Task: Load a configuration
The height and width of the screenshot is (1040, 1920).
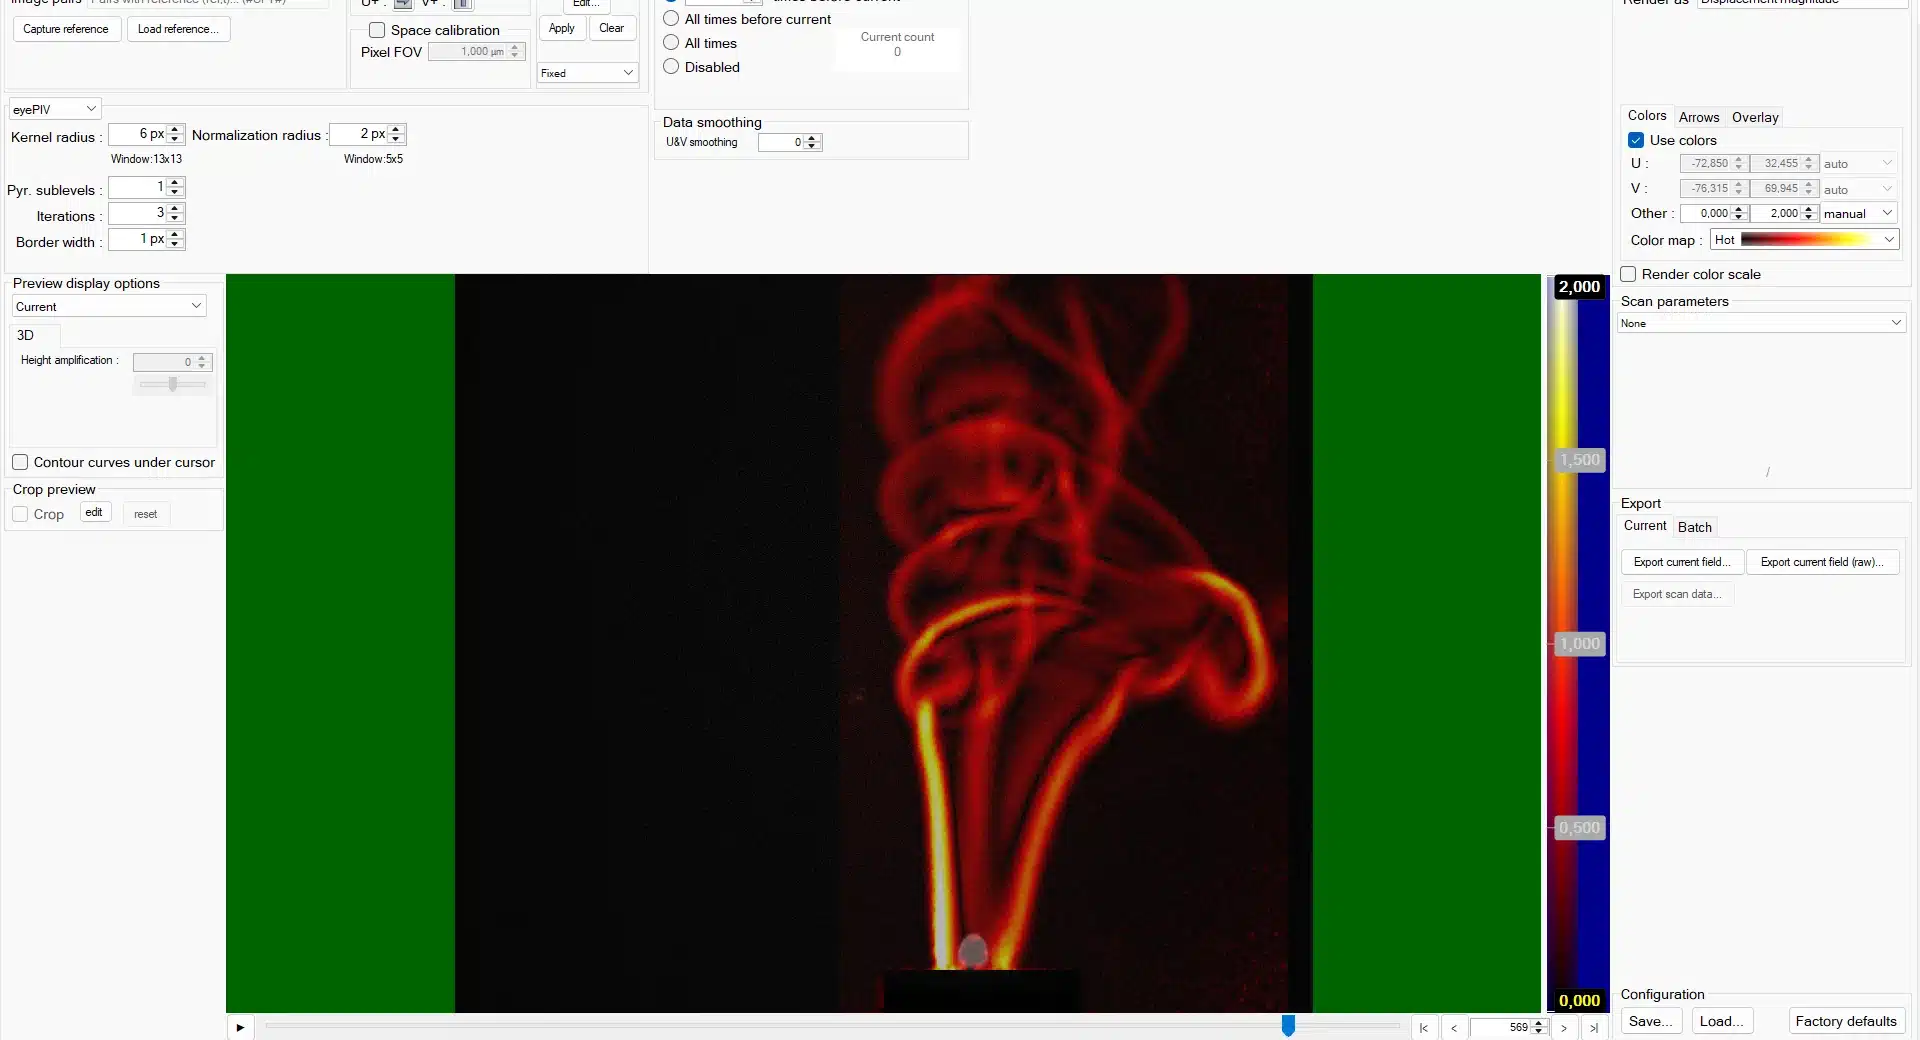Action: click(x=1722, y=1021)
